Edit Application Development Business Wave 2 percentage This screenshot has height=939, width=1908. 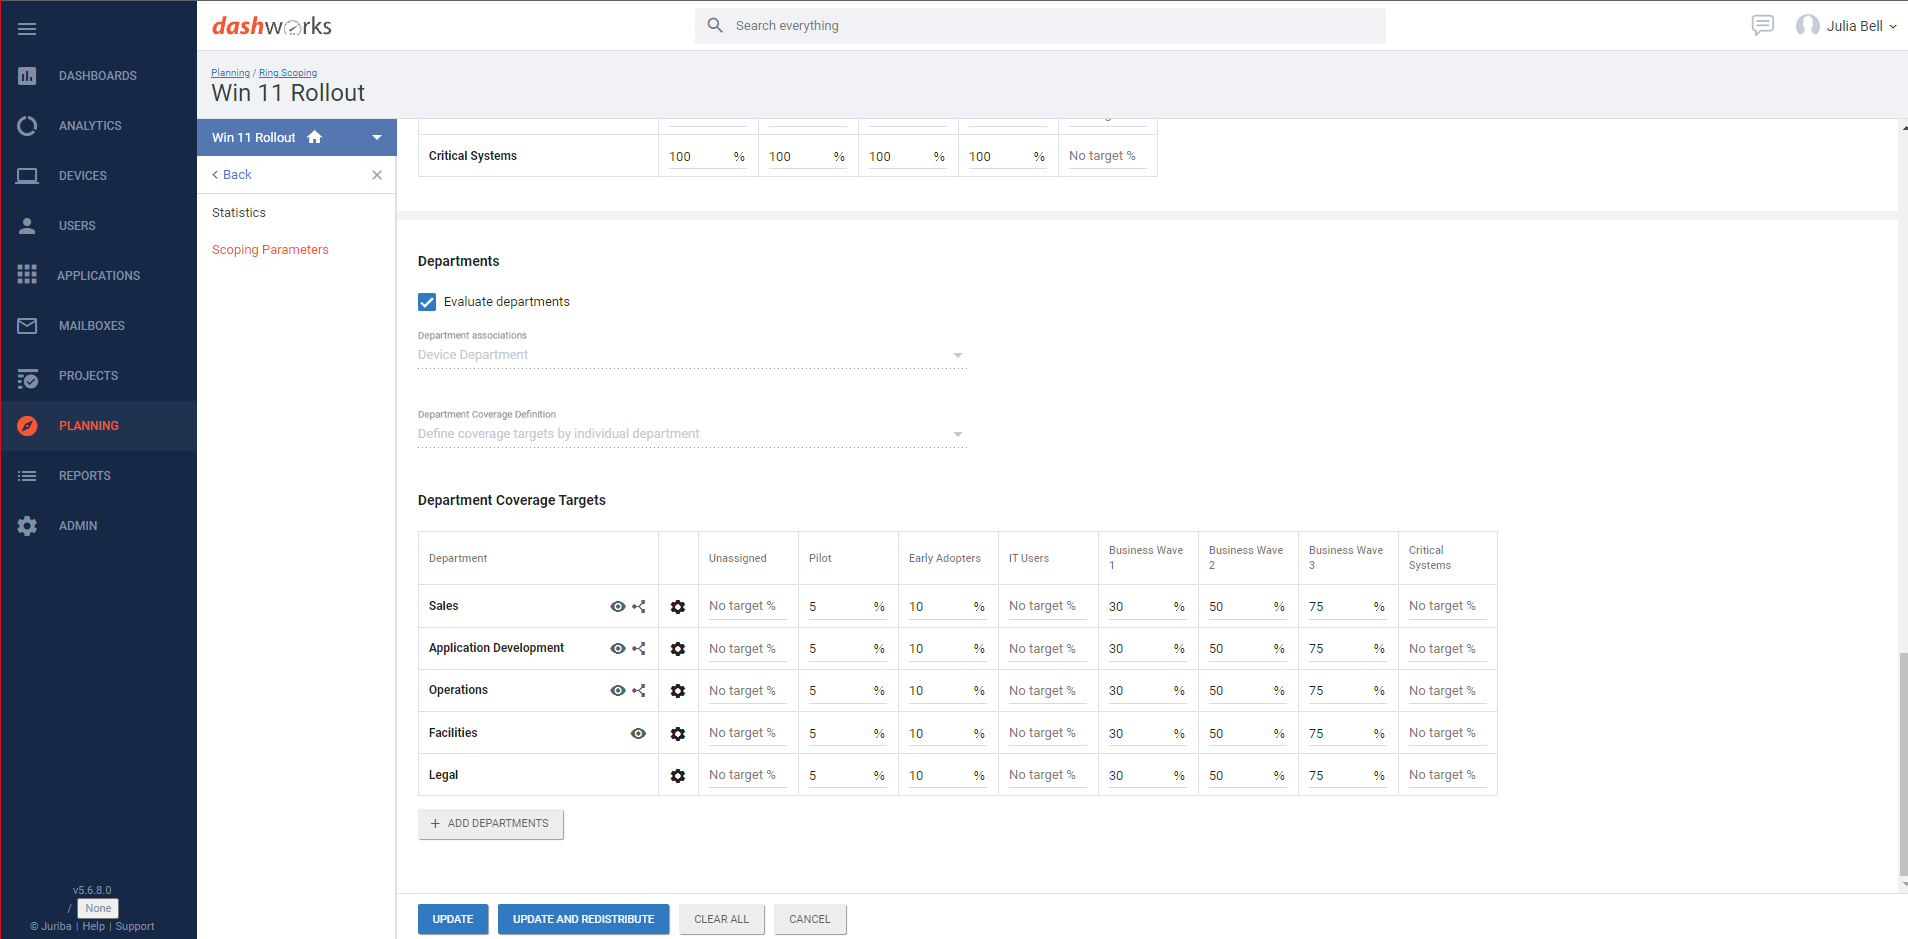(1248, 649)
